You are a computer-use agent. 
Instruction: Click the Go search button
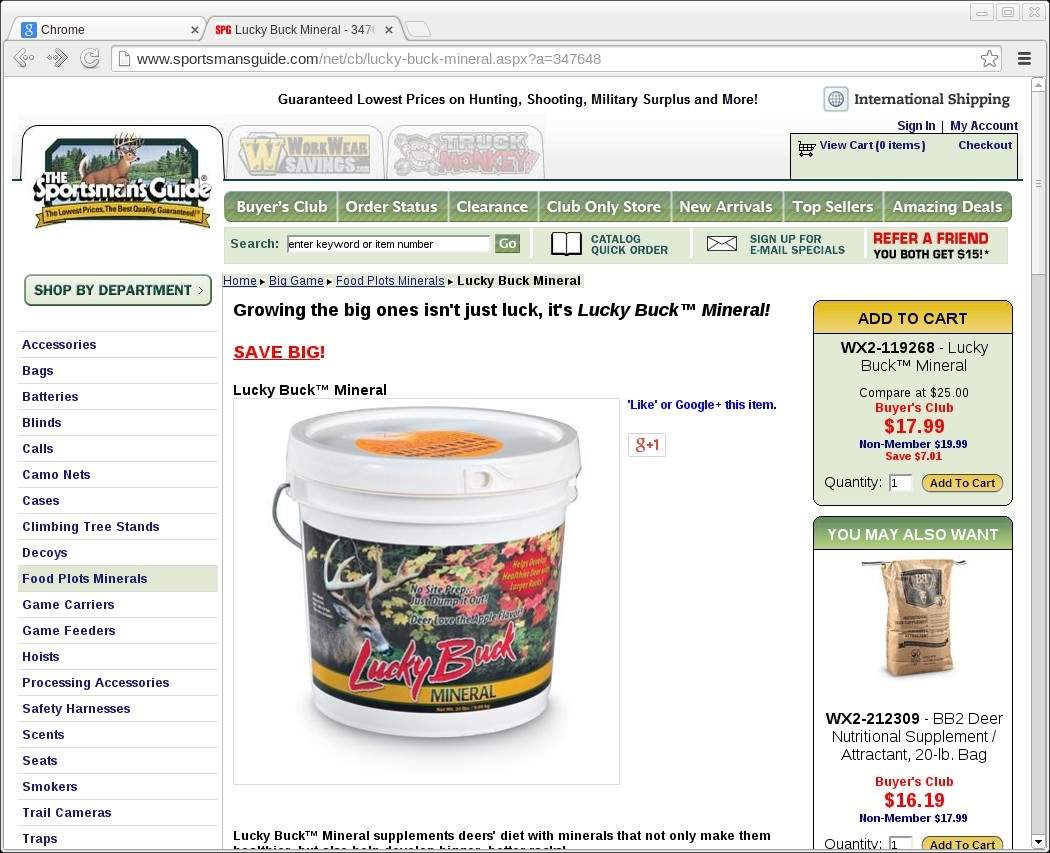click(x=507, y=244)
